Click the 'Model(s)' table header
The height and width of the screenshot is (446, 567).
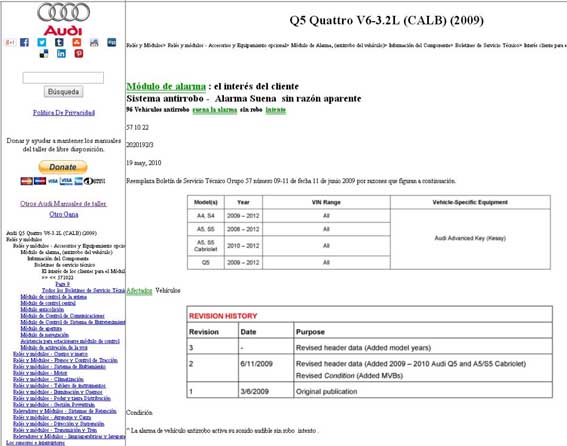click(x=206, y=202)
